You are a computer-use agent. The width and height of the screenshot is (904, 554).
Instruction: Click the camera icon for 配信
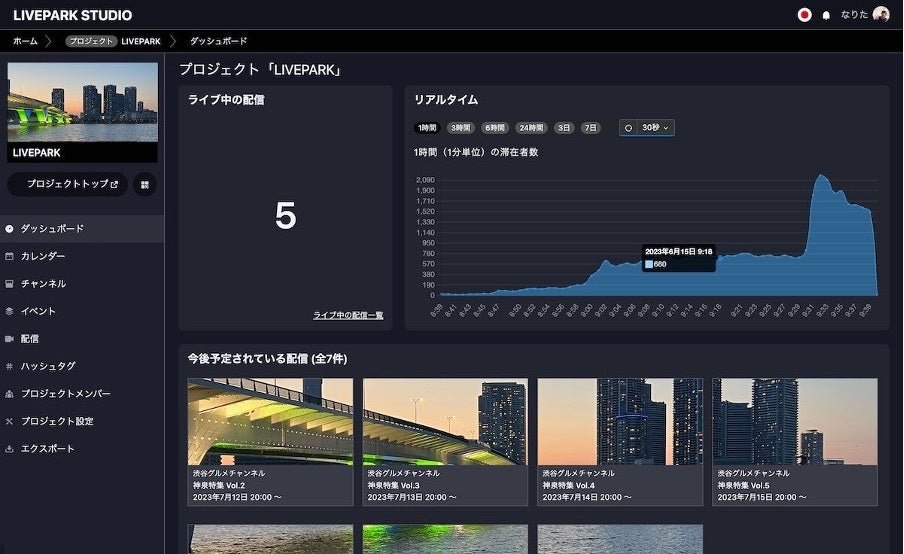coord(9,339)
